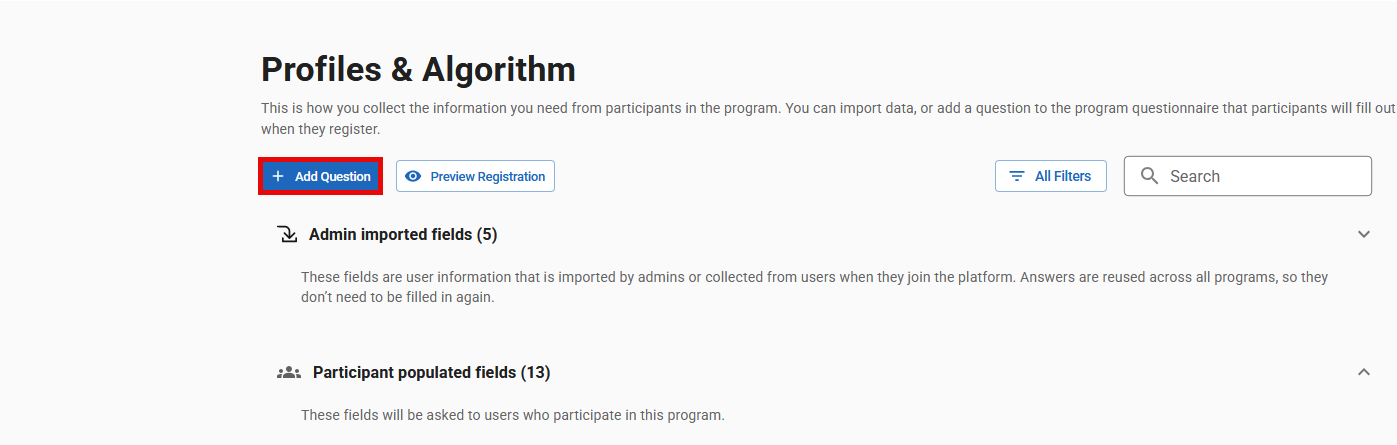Click the plus icon on Add Question
1397x445 pixels.
[x=278, y=176]
